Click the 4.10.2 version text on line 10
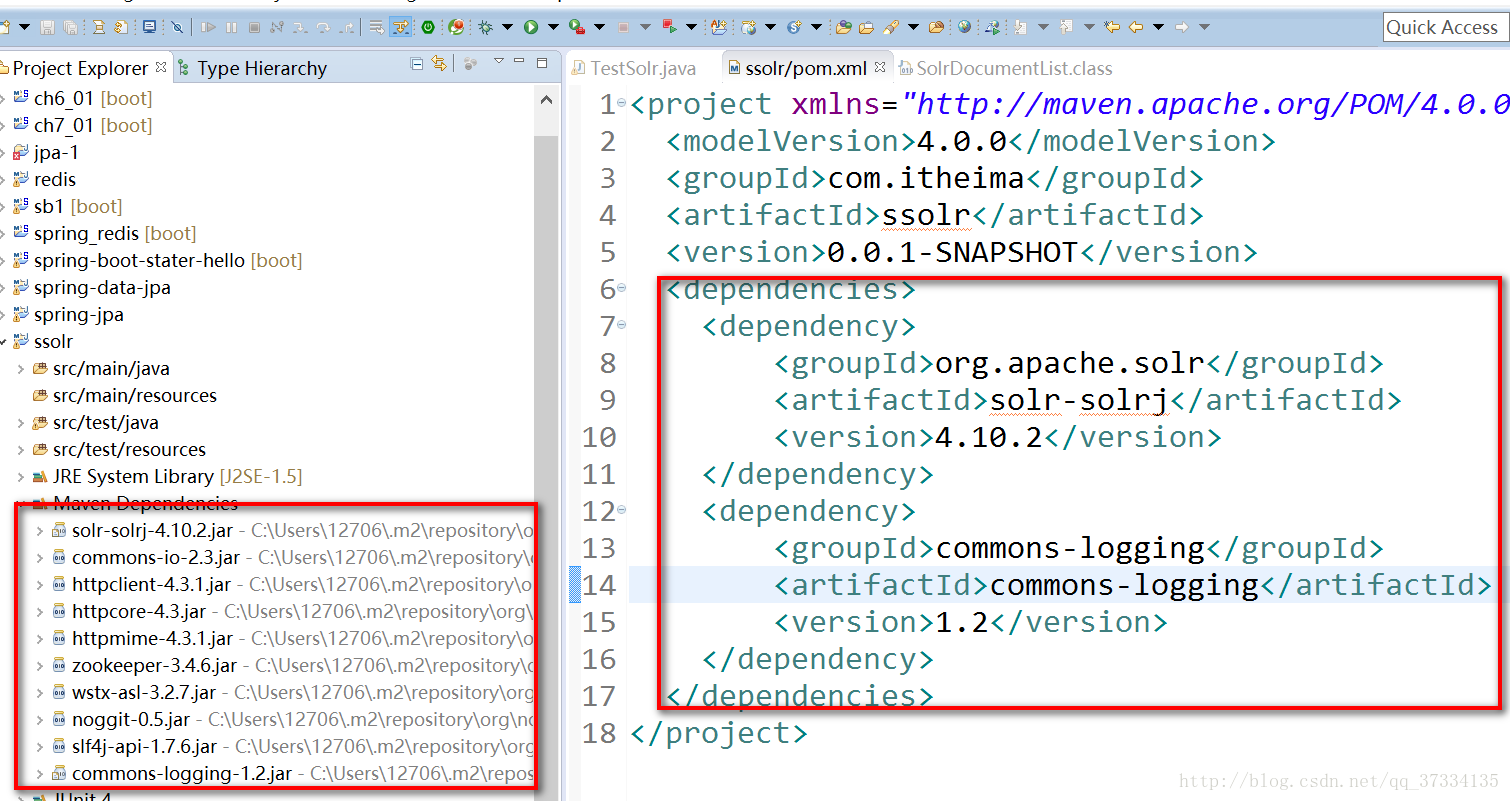Screen dimensions: 1510x801 click(x=988, y=437)
